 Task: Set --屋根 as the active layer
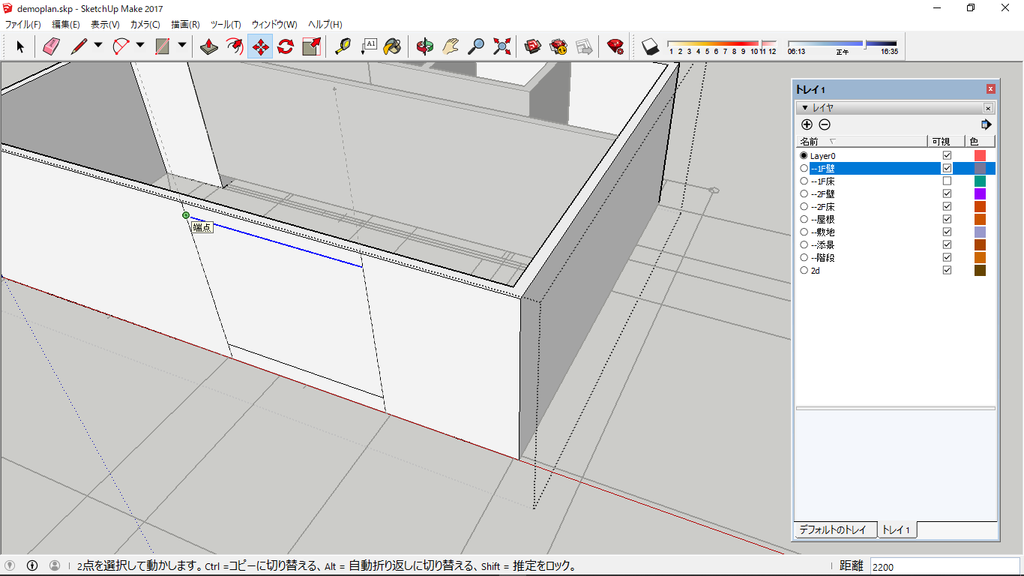(x=804, y=219)
